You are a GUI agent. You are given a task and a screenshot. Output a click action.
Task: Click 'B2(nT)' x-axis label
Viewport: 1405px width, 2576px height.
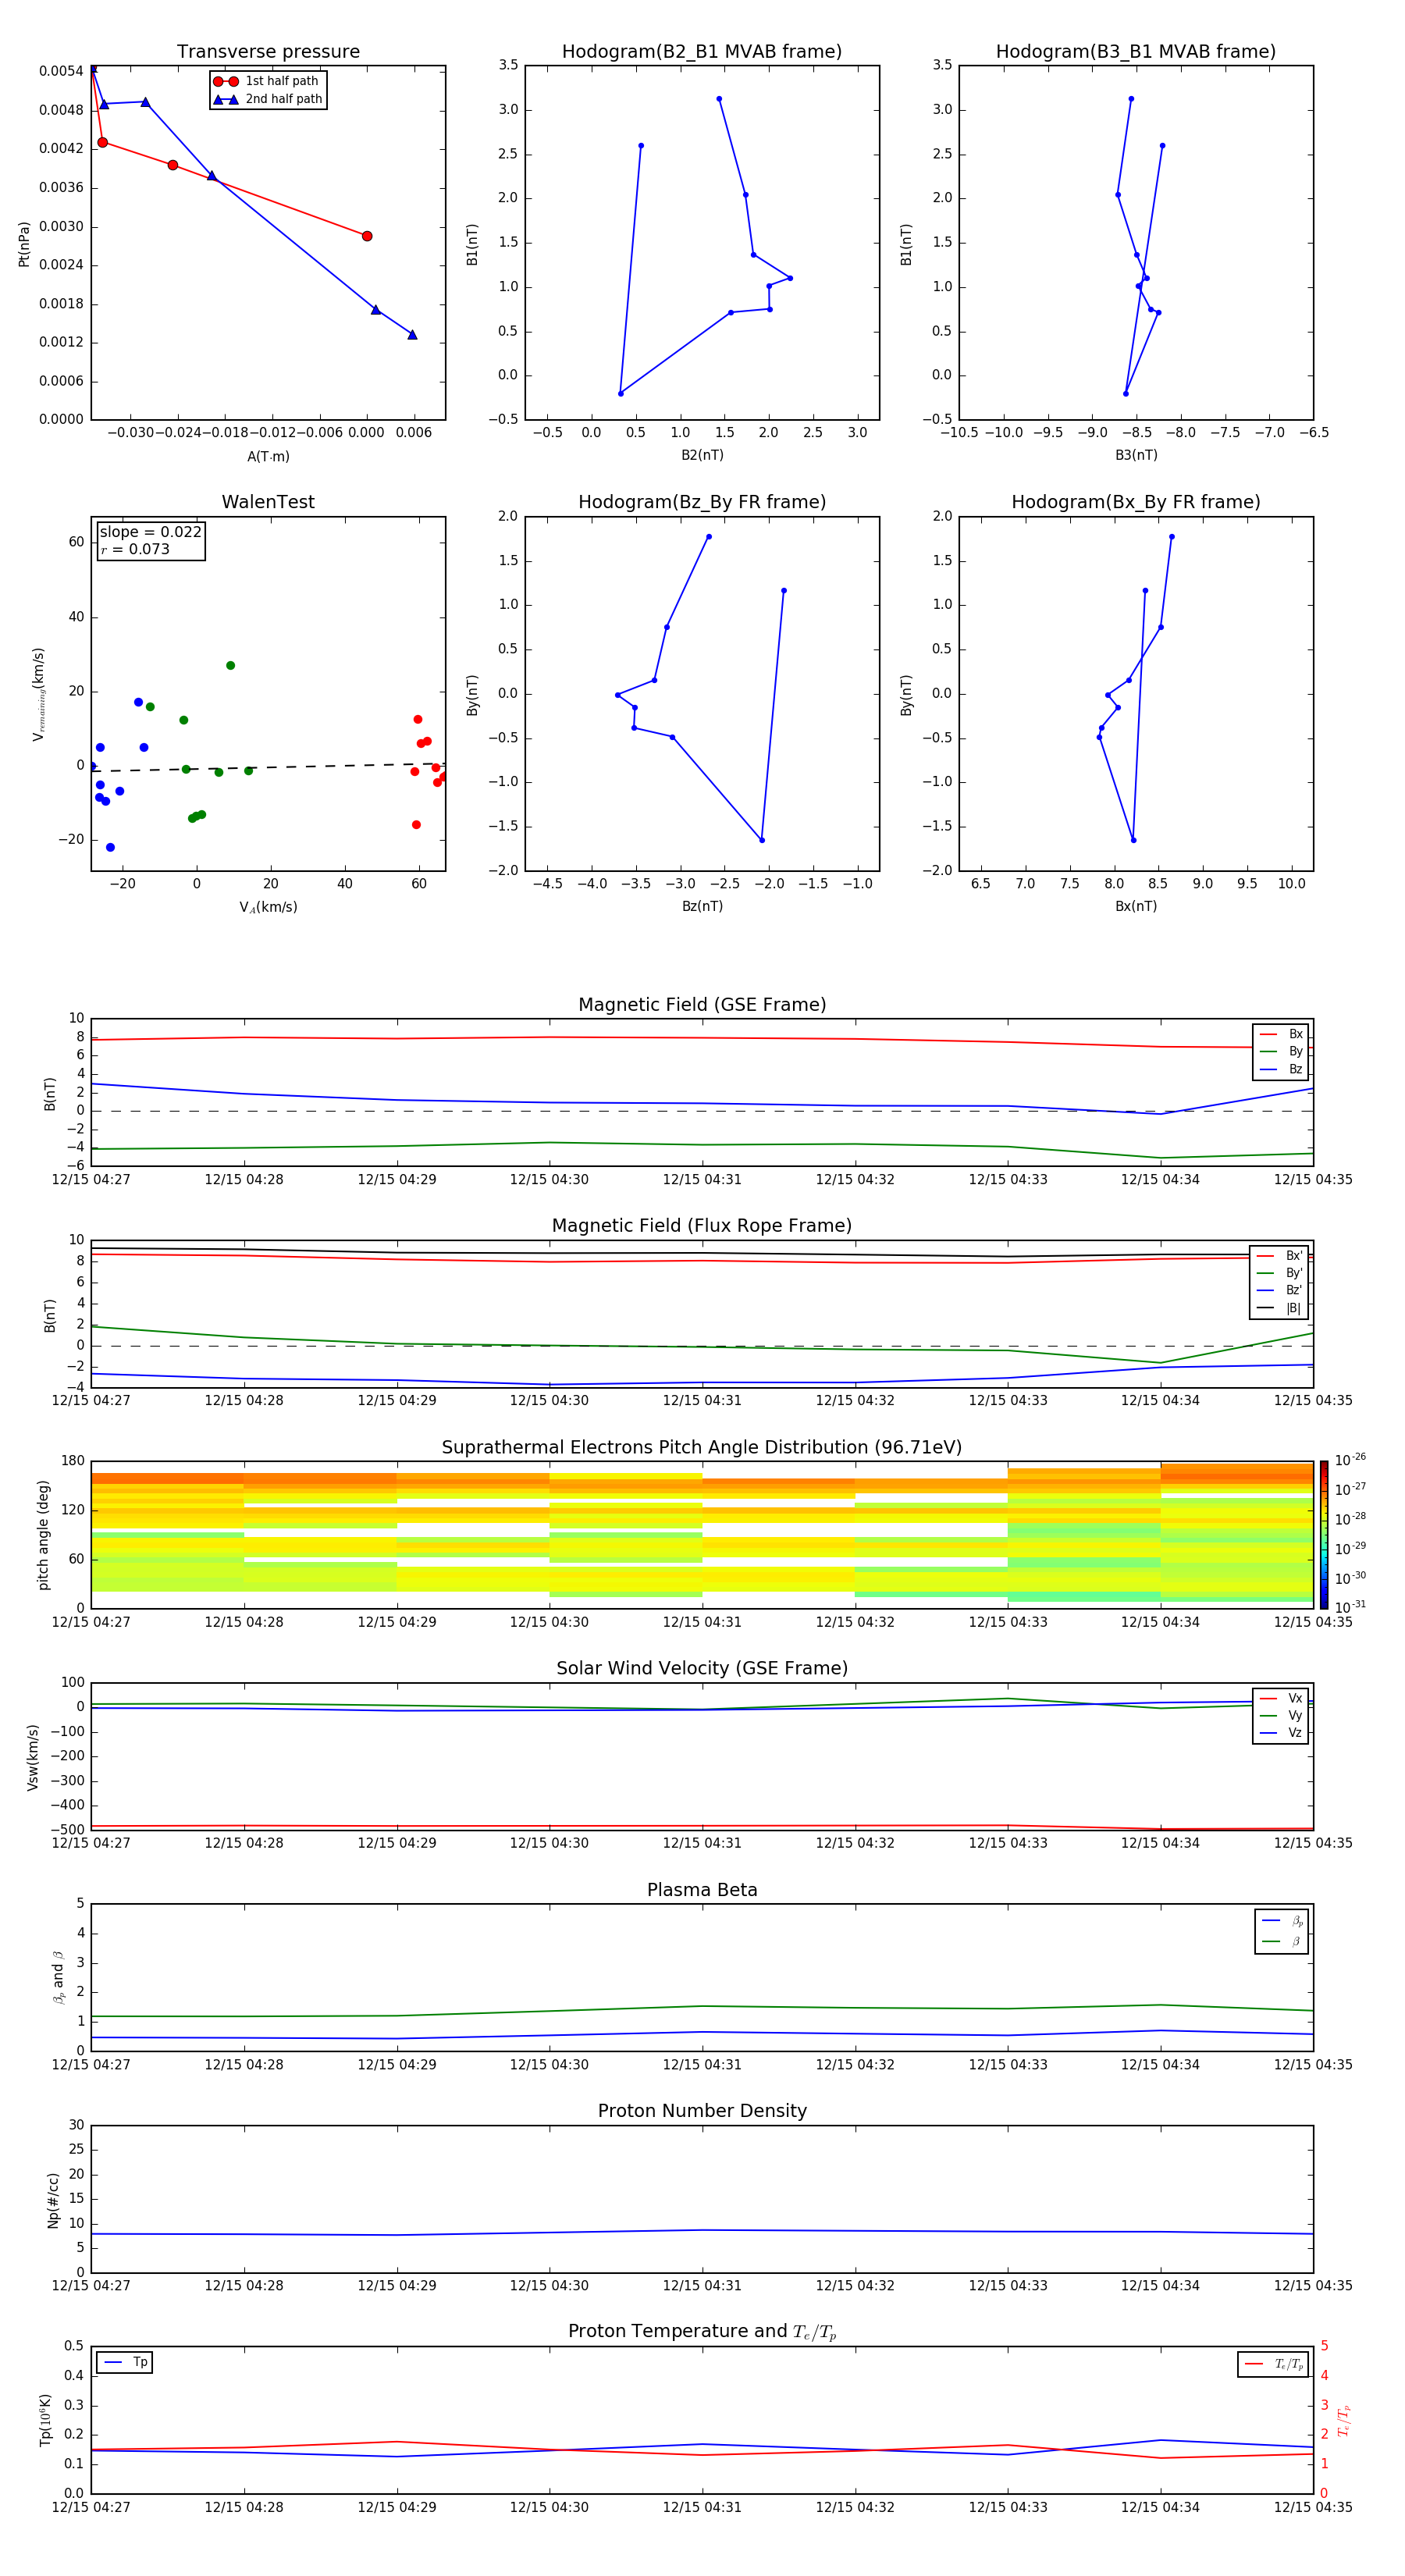pos(702,455)
